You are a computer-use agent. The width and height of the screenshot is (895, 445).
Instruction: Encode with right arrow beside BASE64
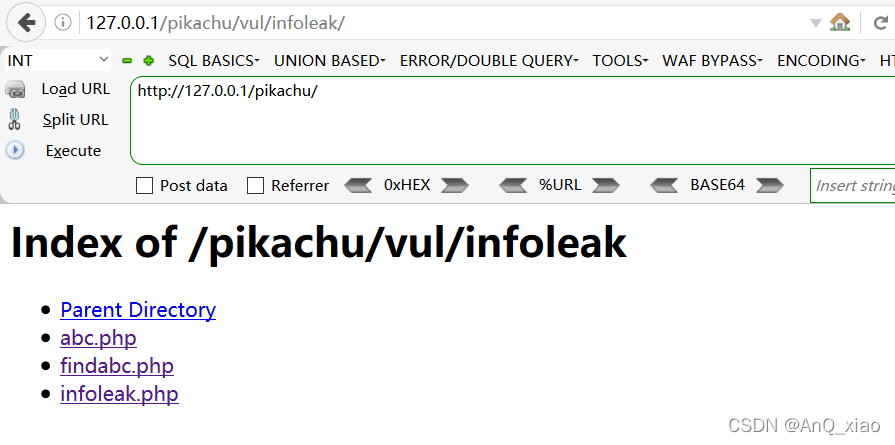[x=769, y=185]
